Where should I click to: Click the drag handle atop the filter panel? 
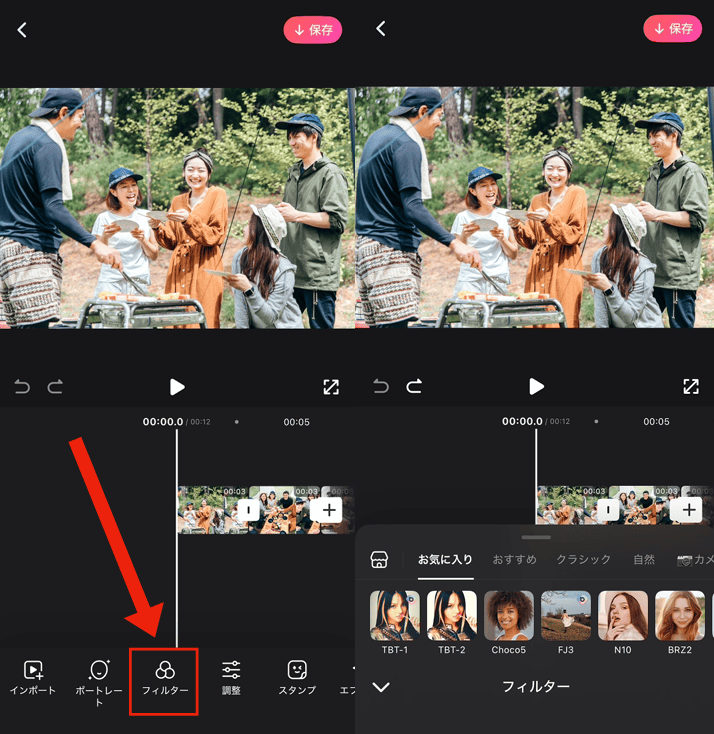[x=536, y=538]
